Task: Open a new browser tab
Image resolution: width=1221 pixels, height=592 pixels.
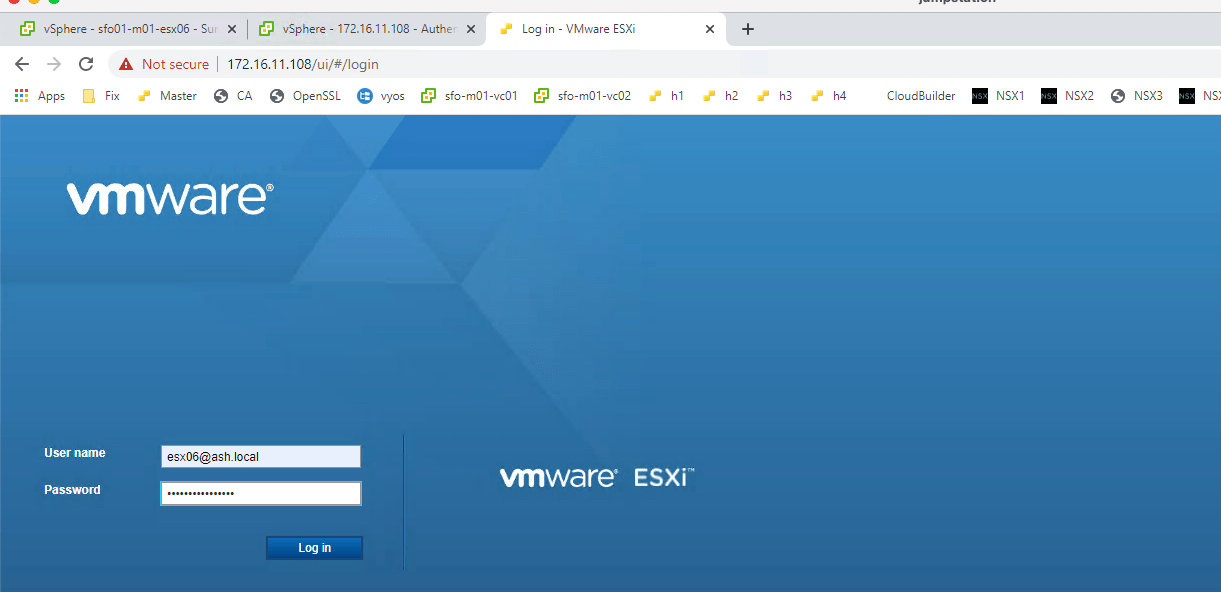Action: [747, 29]
